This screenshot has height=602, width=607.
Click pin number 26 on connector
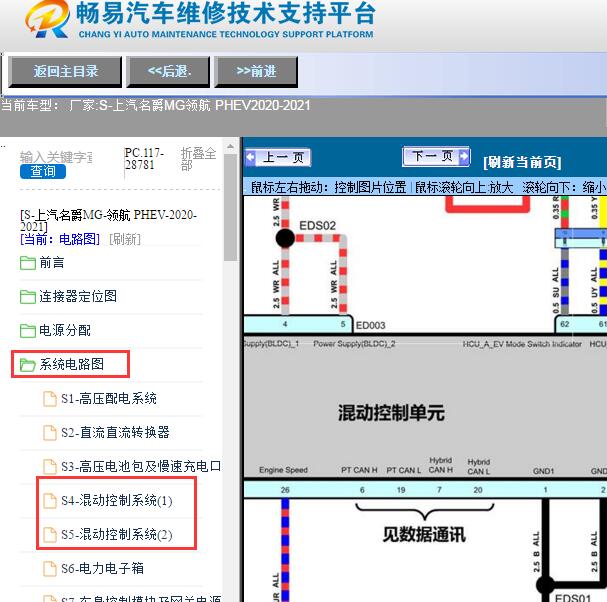285,490
